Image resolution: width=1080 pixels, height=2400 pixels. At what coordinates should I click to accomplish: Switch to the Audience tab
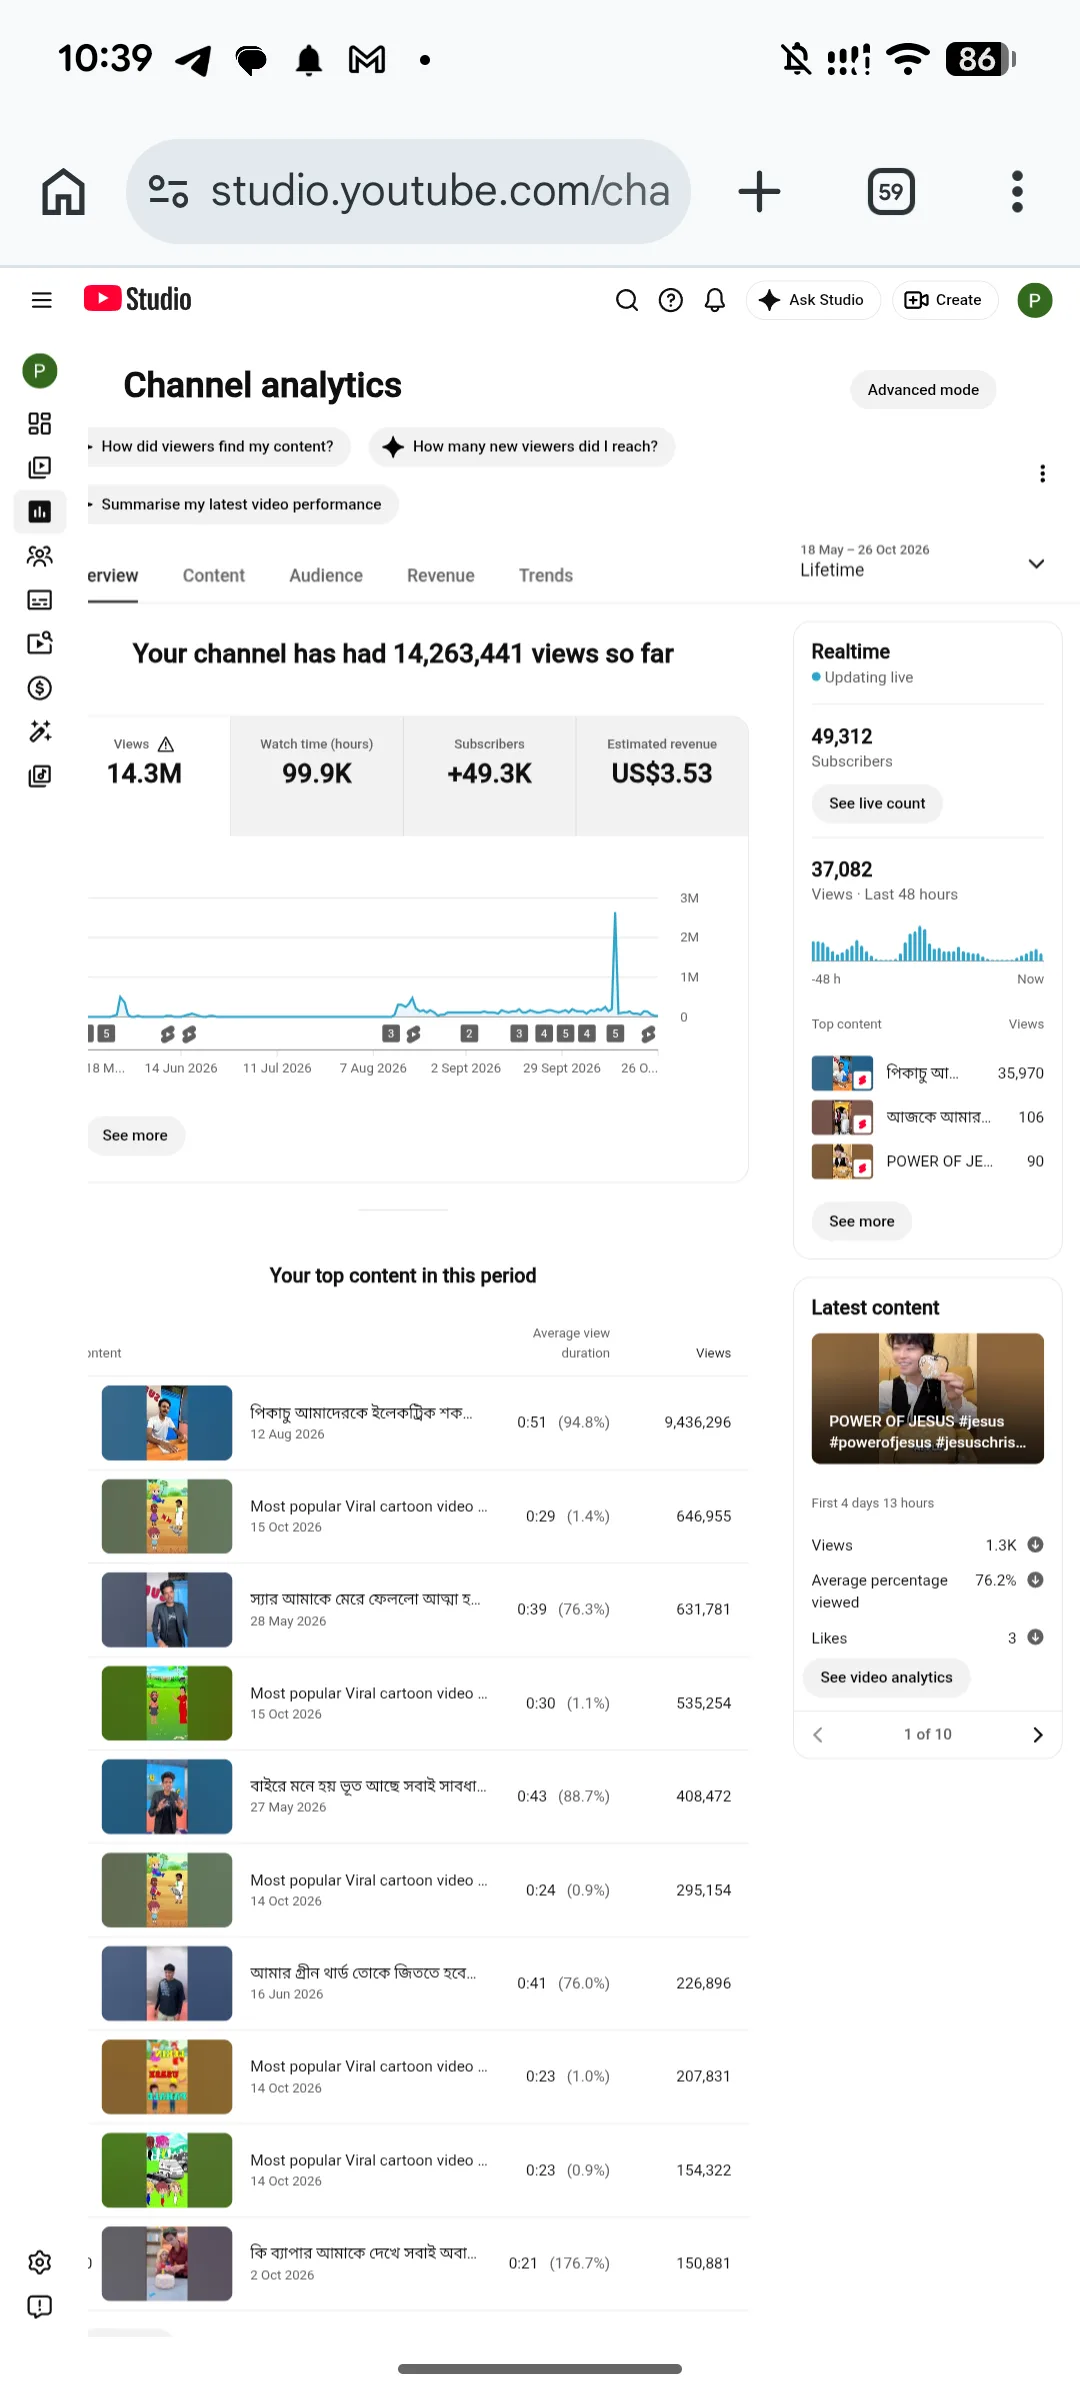[x=326, y=576]
